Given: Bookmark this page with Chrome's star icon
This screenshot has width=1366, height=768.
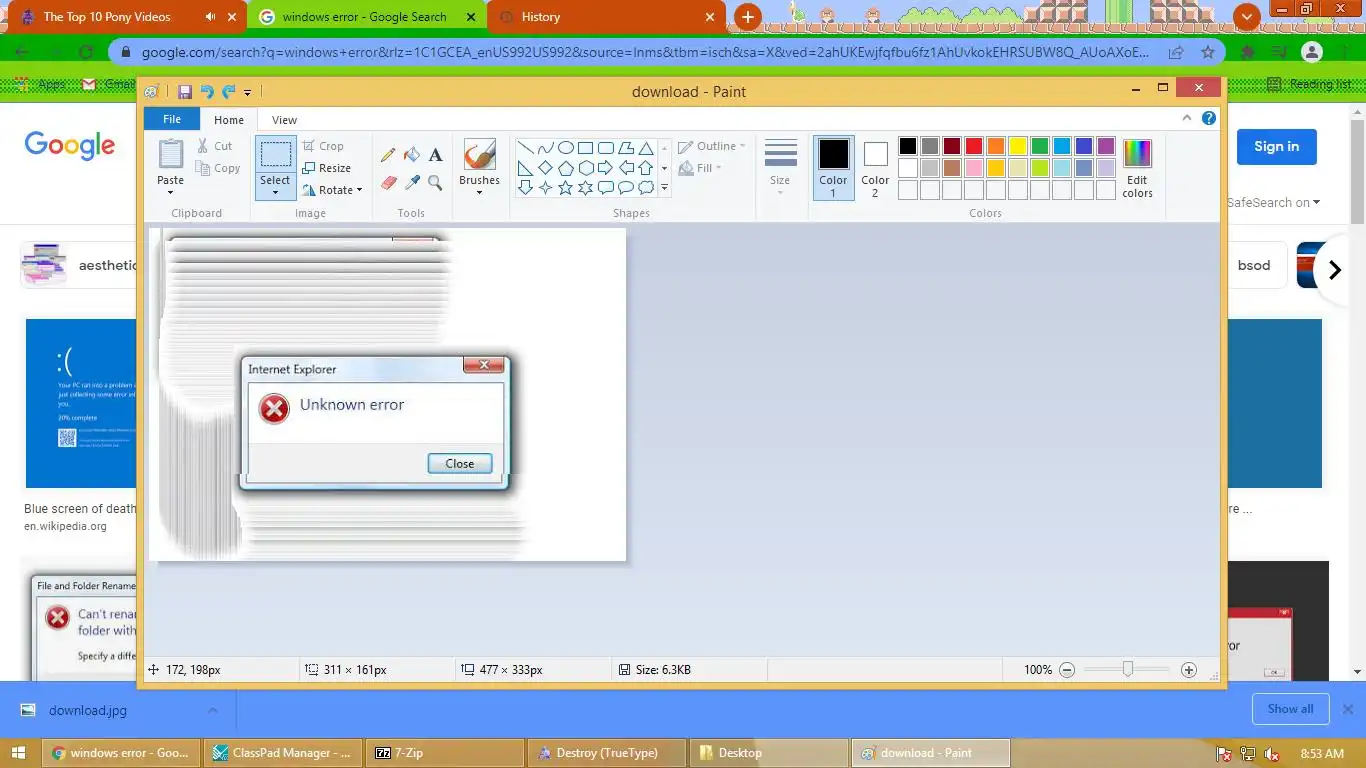Looking at the screenshot, I should [x=1207, y=52].
